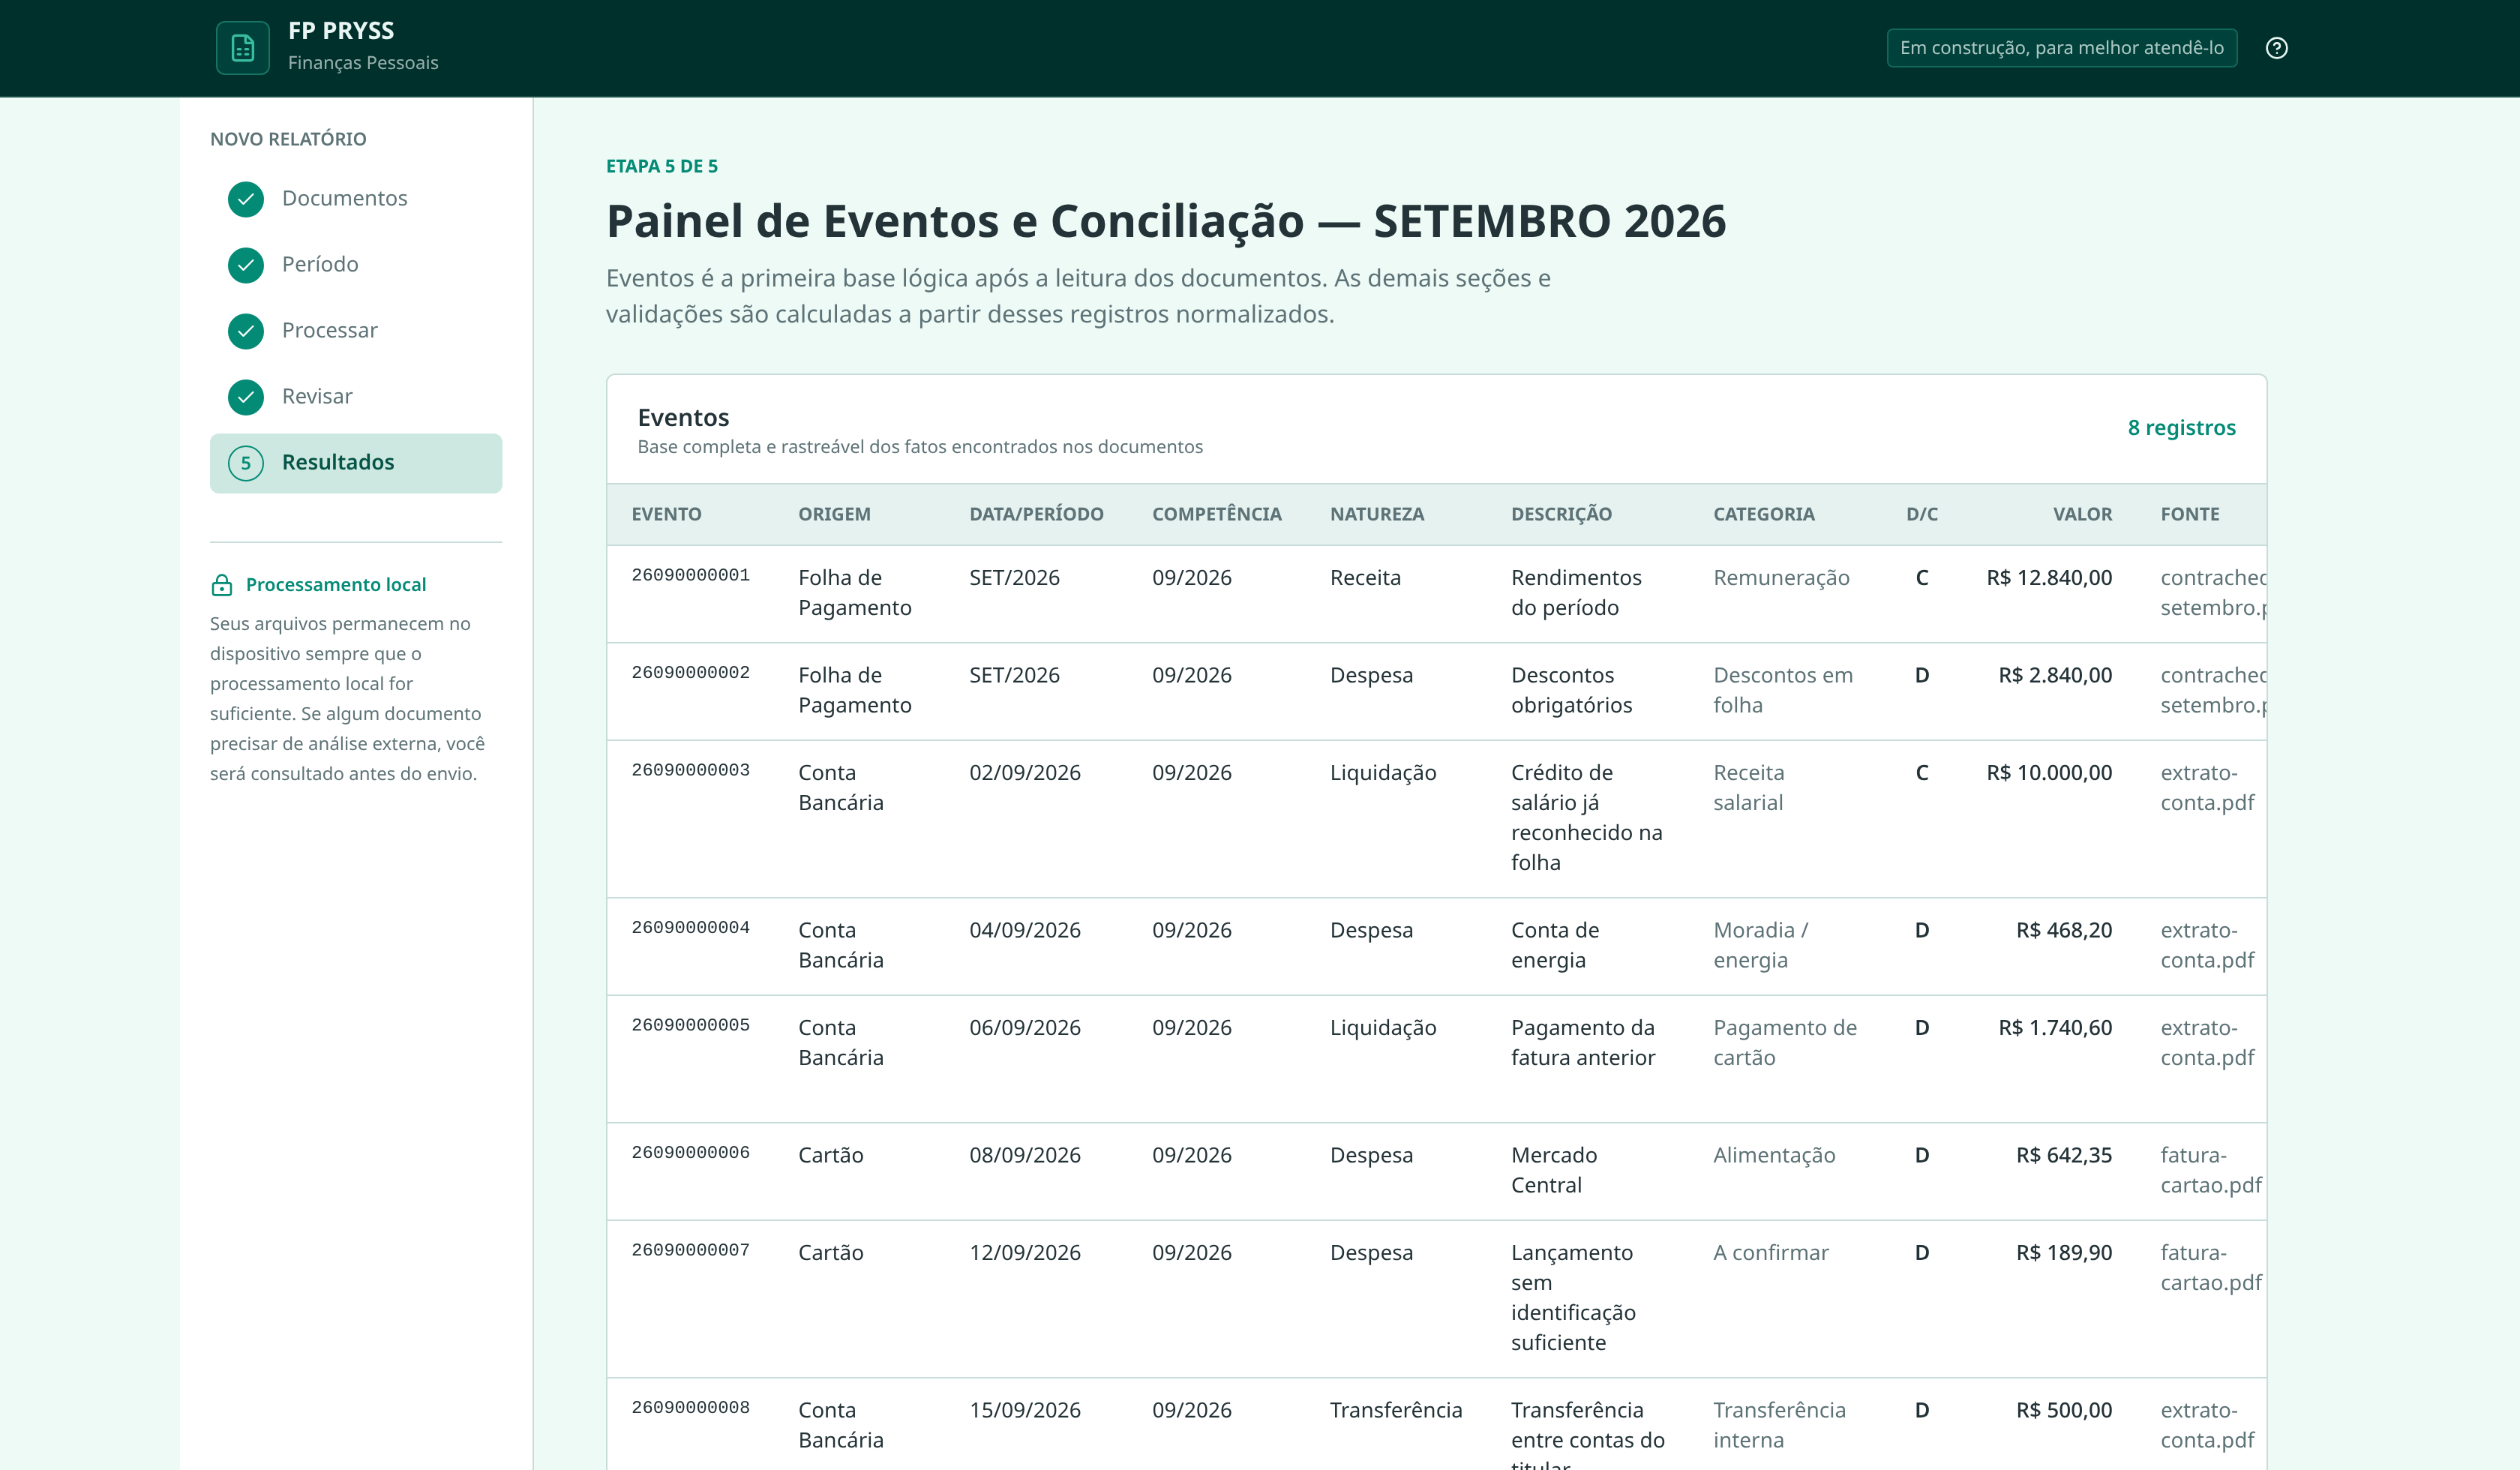
Task: Click the '8 registros' count link
Action: click(2181, 428)
